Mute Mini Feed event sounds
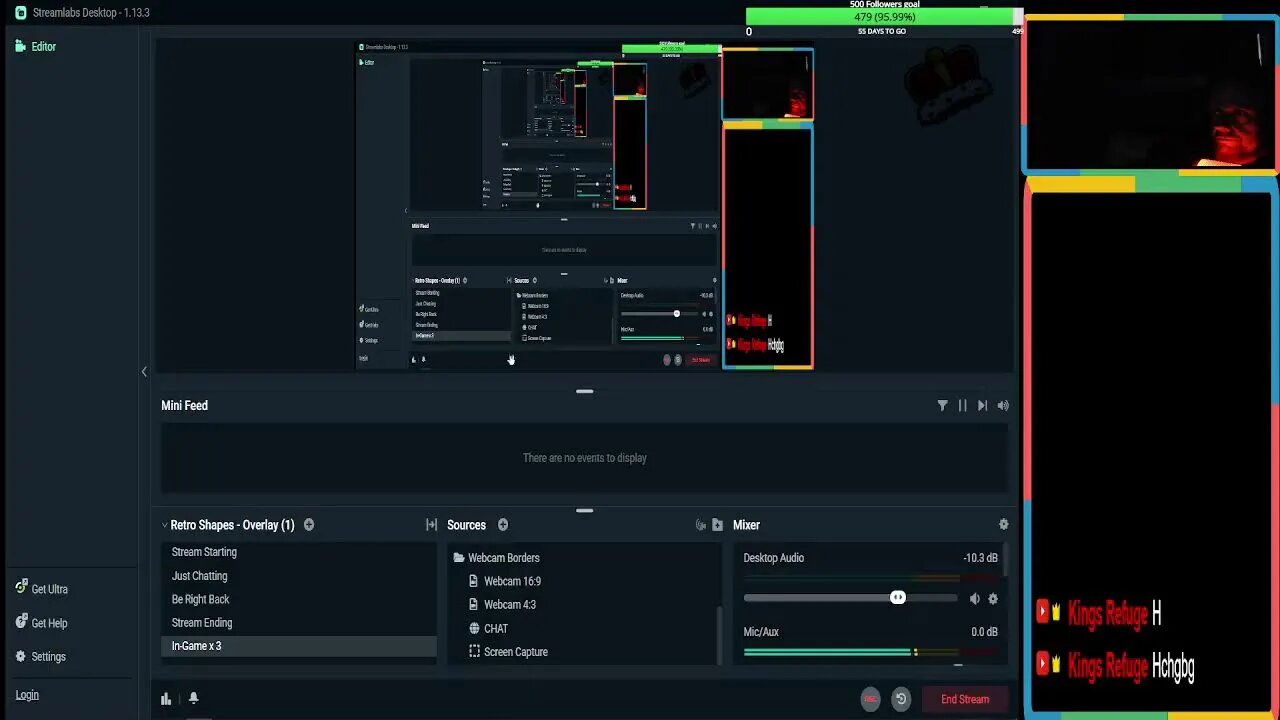Image resolution: width=1280 pixels, height=720 pixels. pos(1003,405)
